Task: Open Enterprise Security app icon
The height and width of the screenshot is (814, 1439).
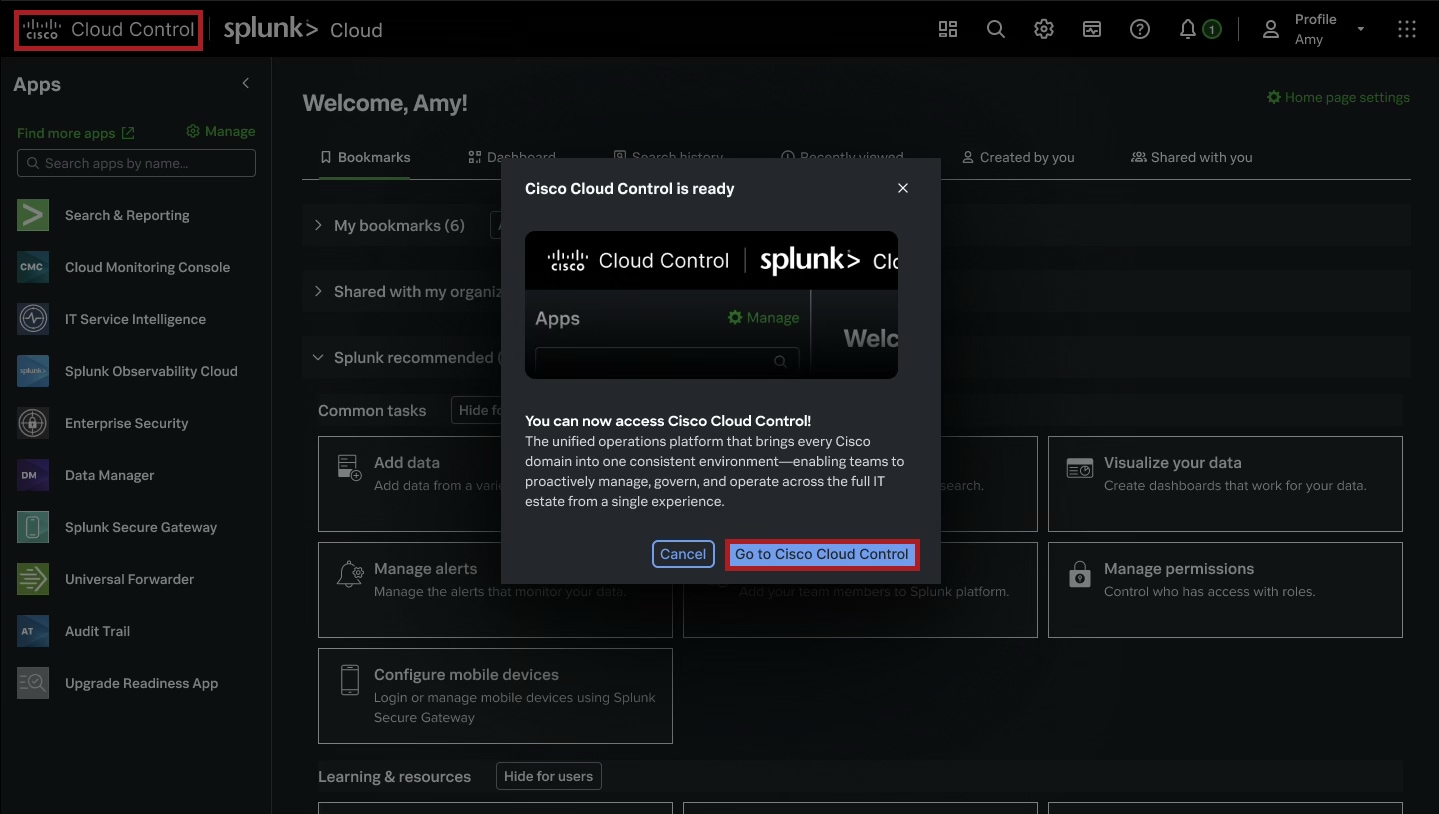Action: click(x=33, y=423)
